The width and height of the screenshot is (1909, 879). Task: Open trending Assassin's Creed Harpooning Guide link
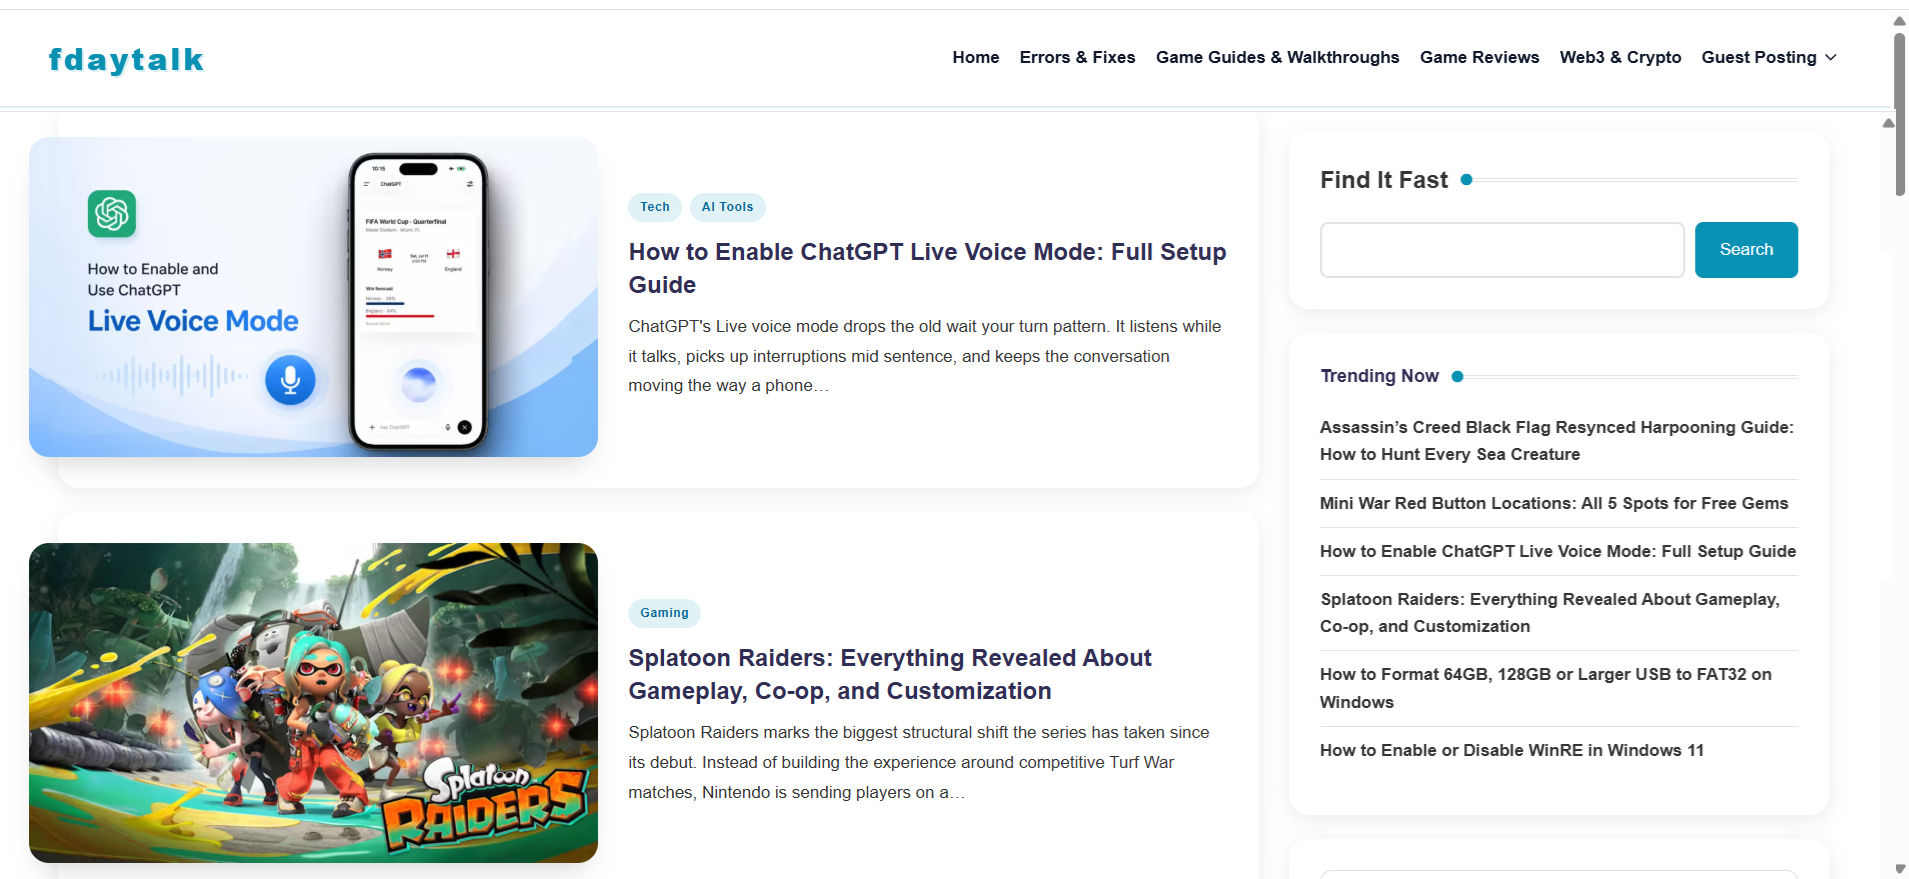1557,441
